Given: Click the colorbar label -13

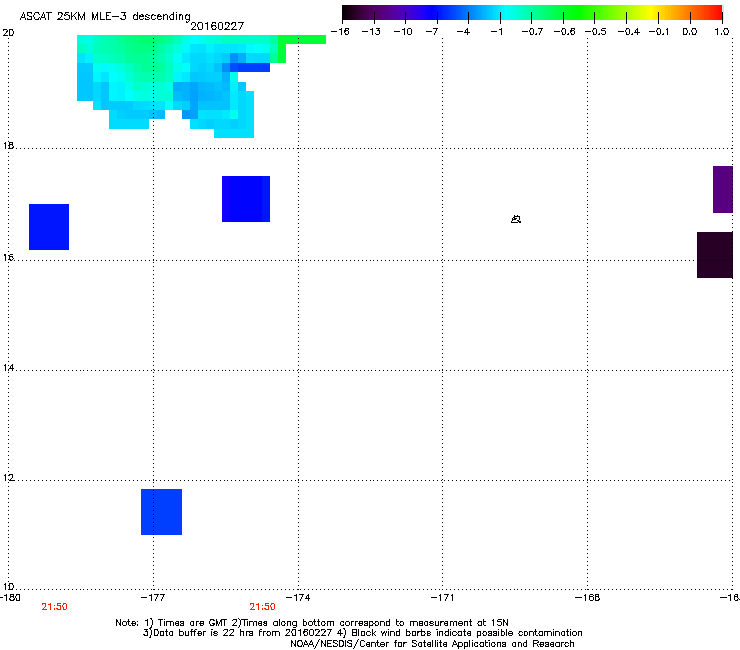Looking at the screenshot, I should point(371,32).
